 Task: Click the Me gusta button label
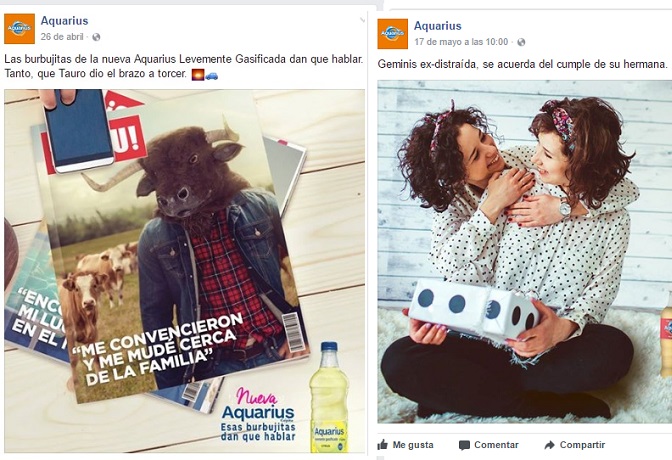(x=413, y=445)
